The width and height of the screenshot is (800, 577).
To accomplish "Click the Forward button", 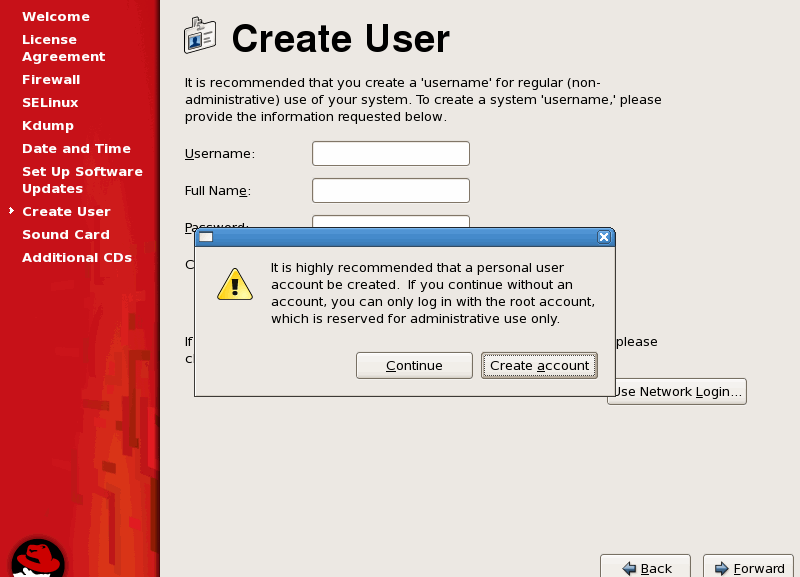I will click(x=748, y=567).
